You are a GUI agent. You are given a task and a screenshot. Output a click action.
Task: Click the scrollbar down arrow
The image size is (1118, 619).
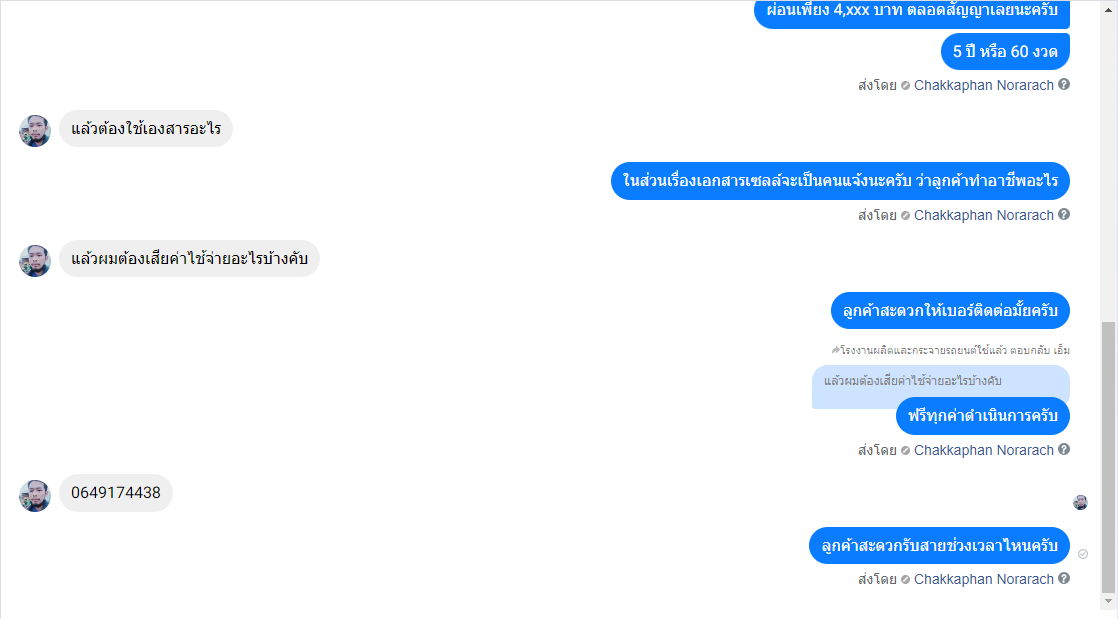click(1109, 602)
